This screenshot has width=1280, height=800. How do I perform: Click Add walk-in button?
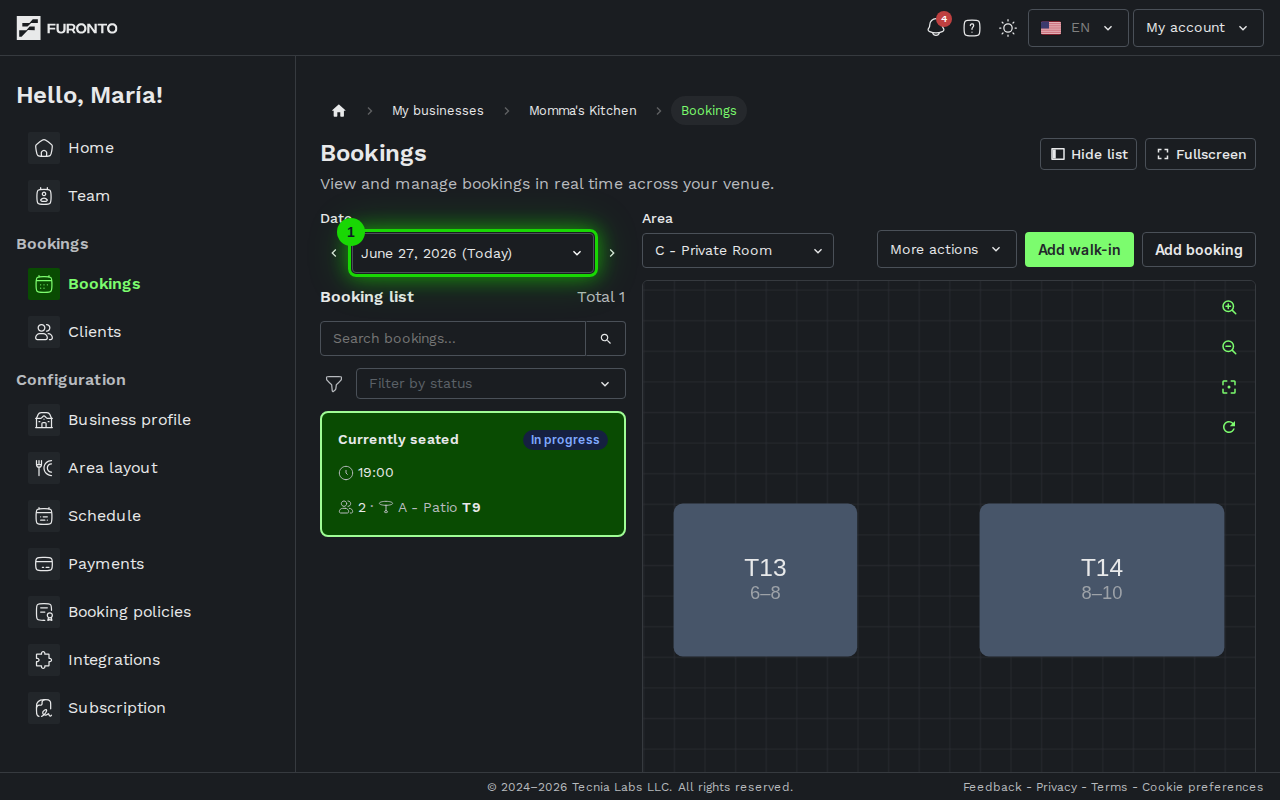(x=1079, y=250)
